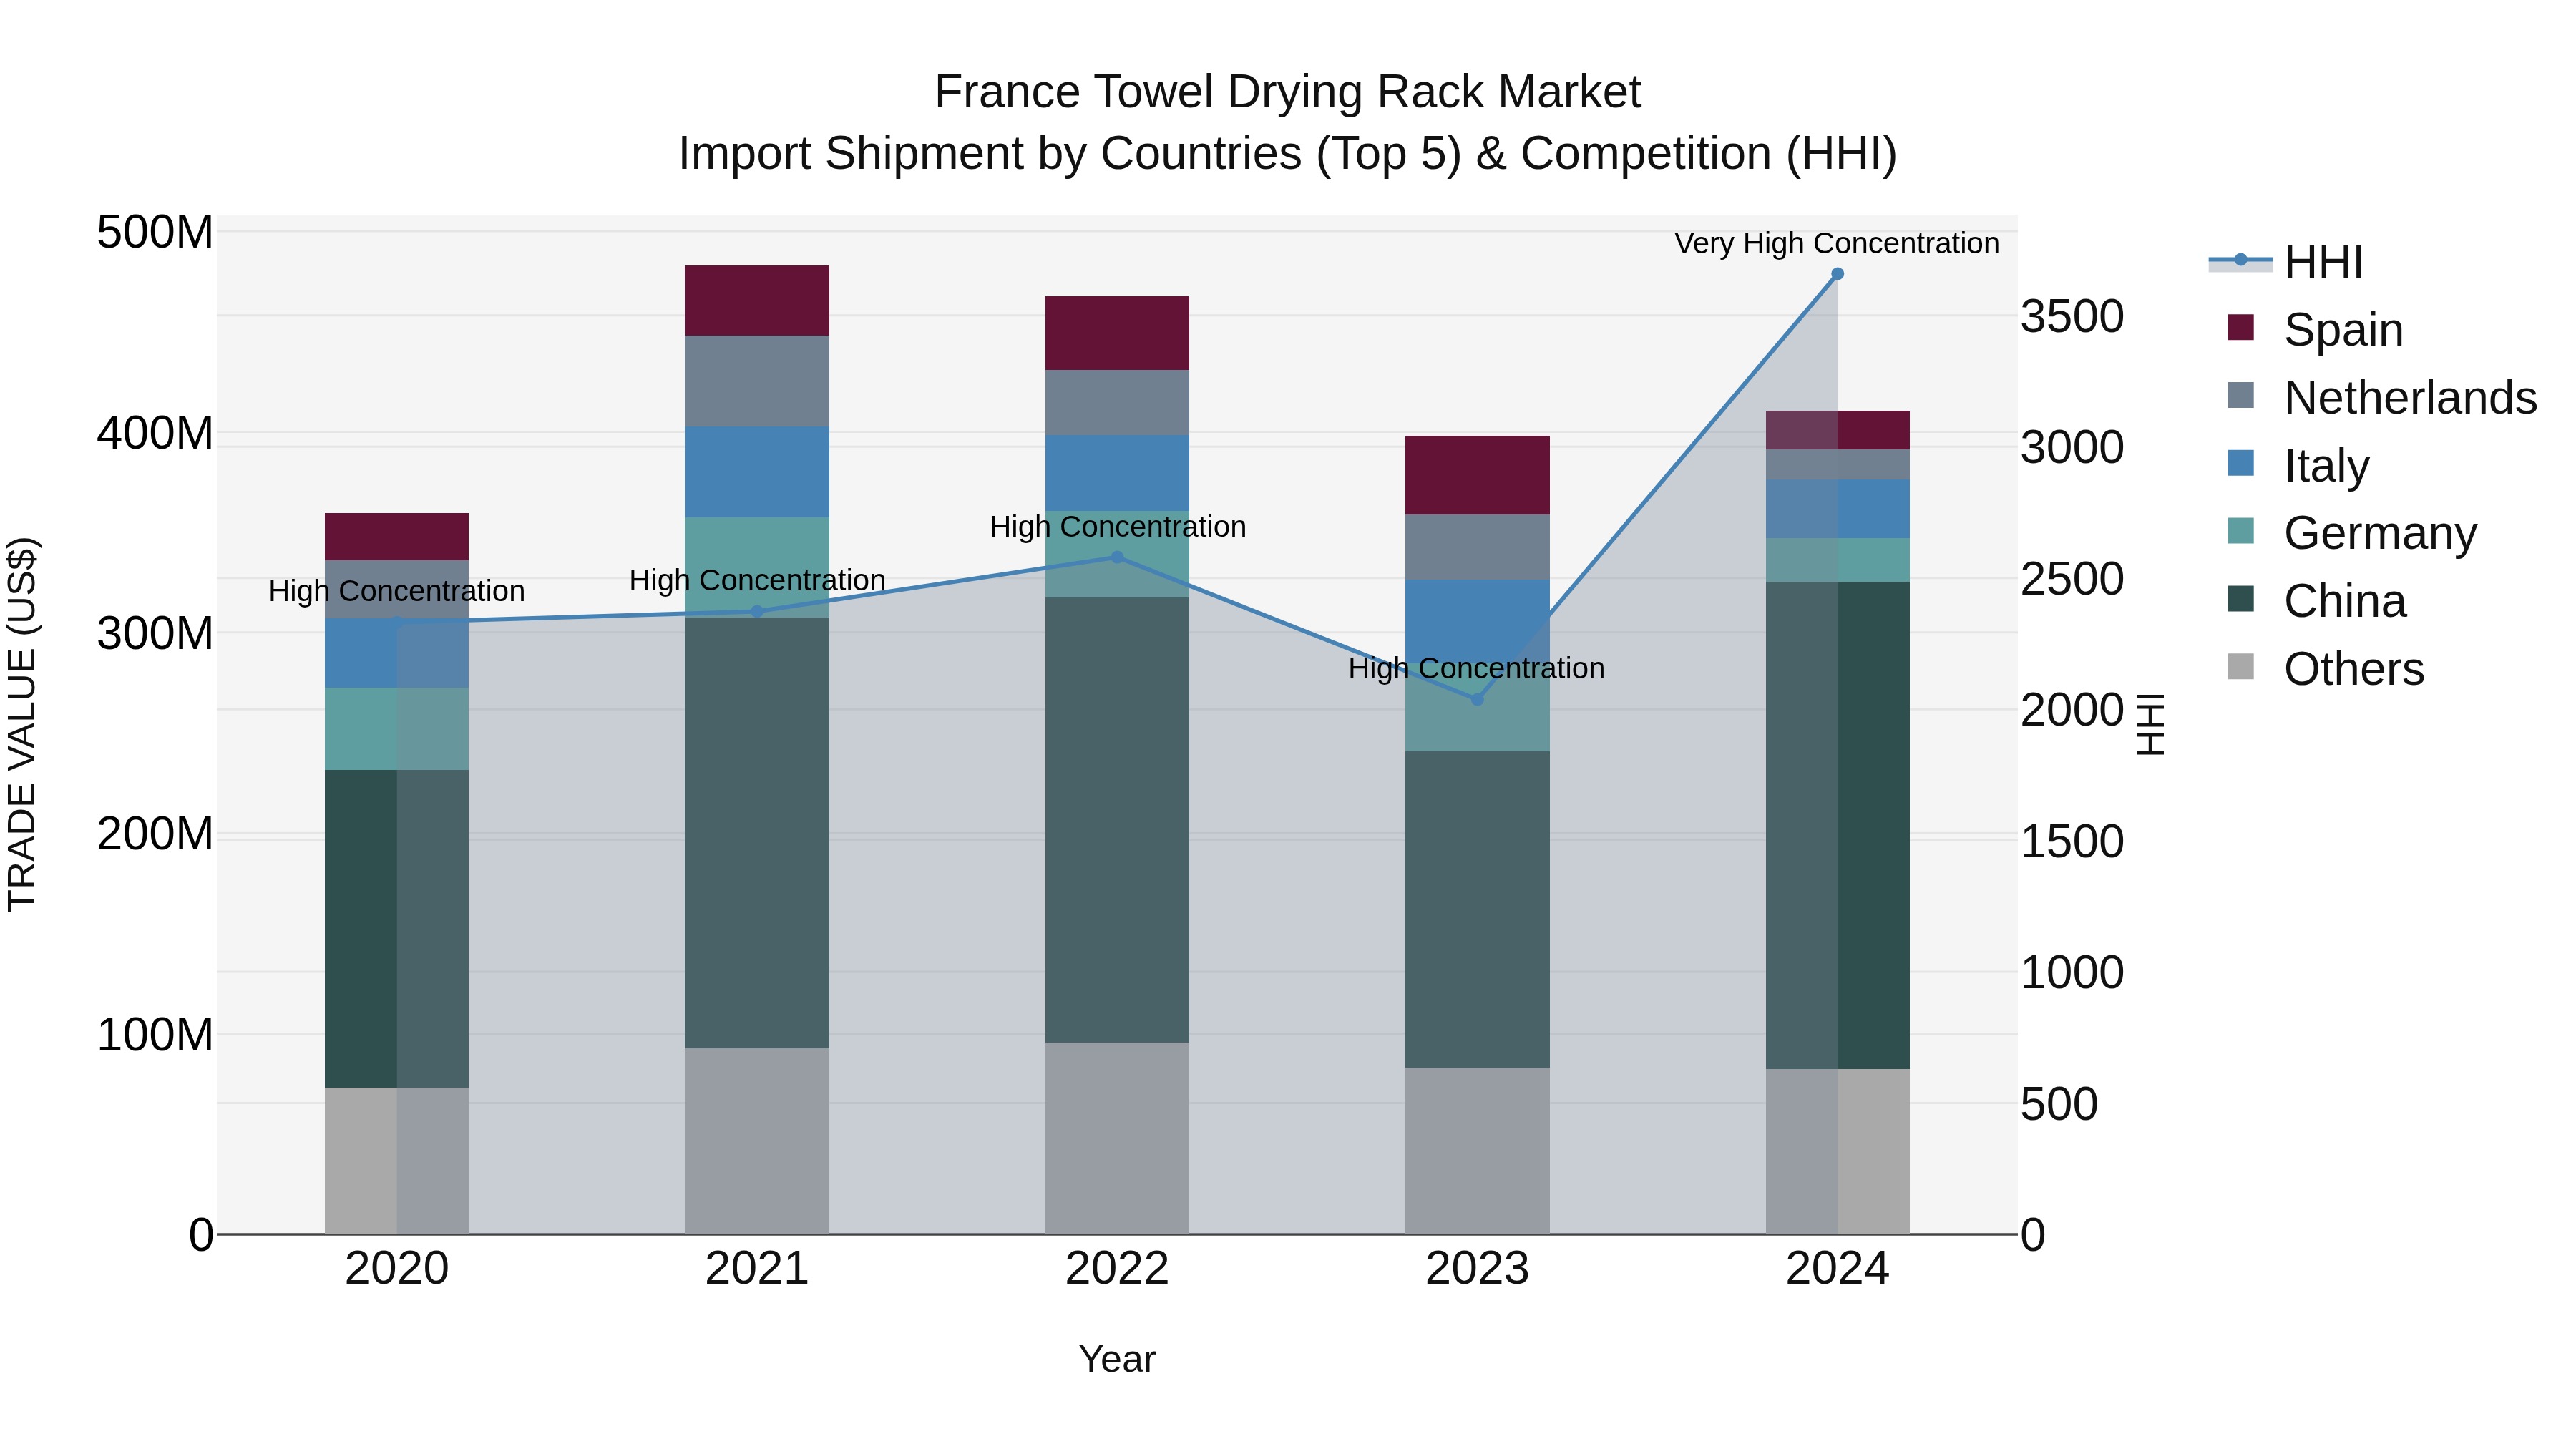This screenshot has height=1449, width=2576.
Task: Click the 2022 HHI data point
Action: coord(1118,557)
